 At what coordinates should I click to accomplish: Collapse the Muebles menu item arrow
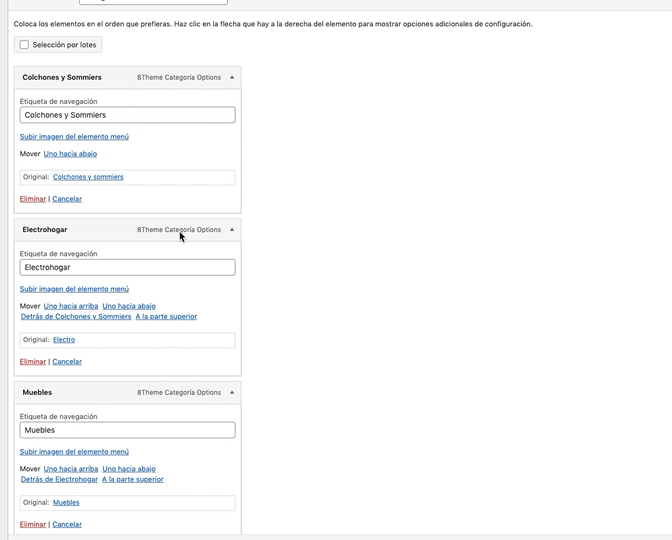232,392
